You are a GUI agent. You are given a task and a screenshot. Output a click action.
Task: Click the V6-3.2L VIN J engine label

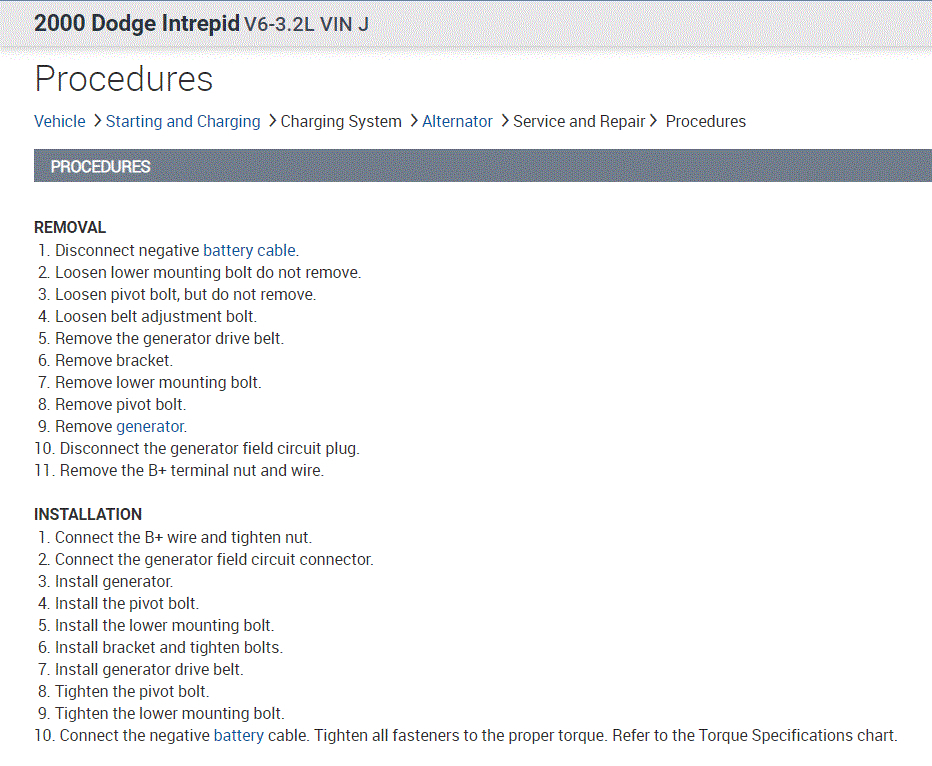click(306, 24)
